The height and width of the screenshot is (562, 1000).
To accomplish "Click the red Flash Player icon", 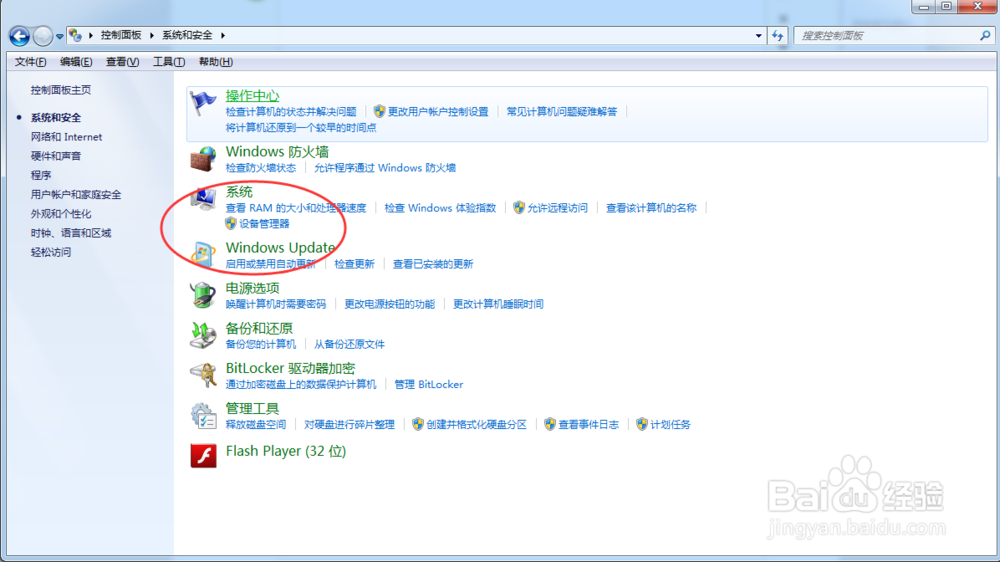I will 203,456.
